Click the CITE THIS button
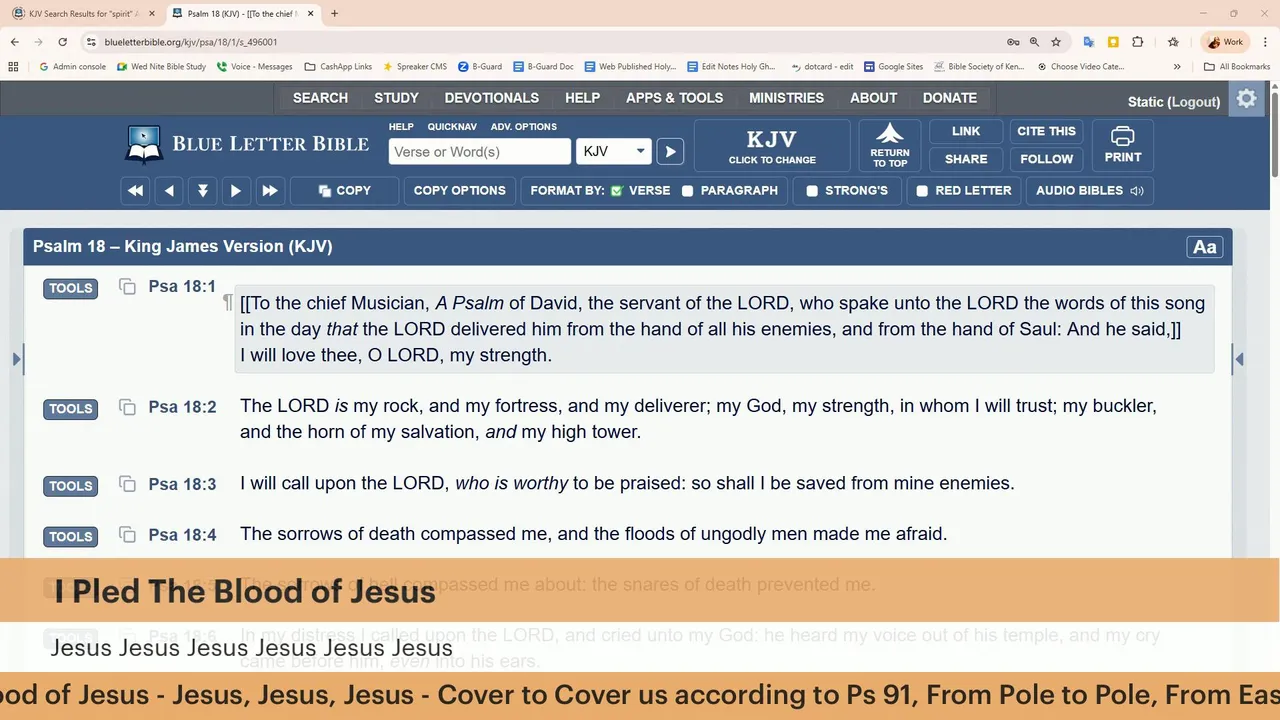 [x=1046, y=131]
